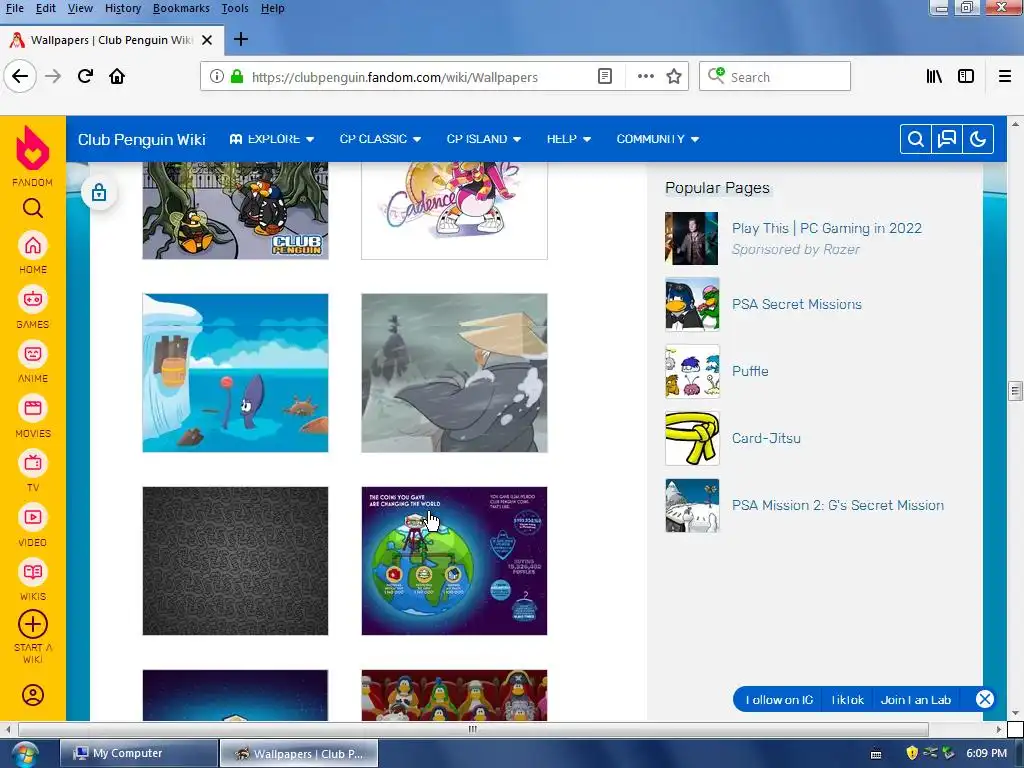
Task: Open the dark gray pattern wallpaper
Action: (x=235, y=560)
